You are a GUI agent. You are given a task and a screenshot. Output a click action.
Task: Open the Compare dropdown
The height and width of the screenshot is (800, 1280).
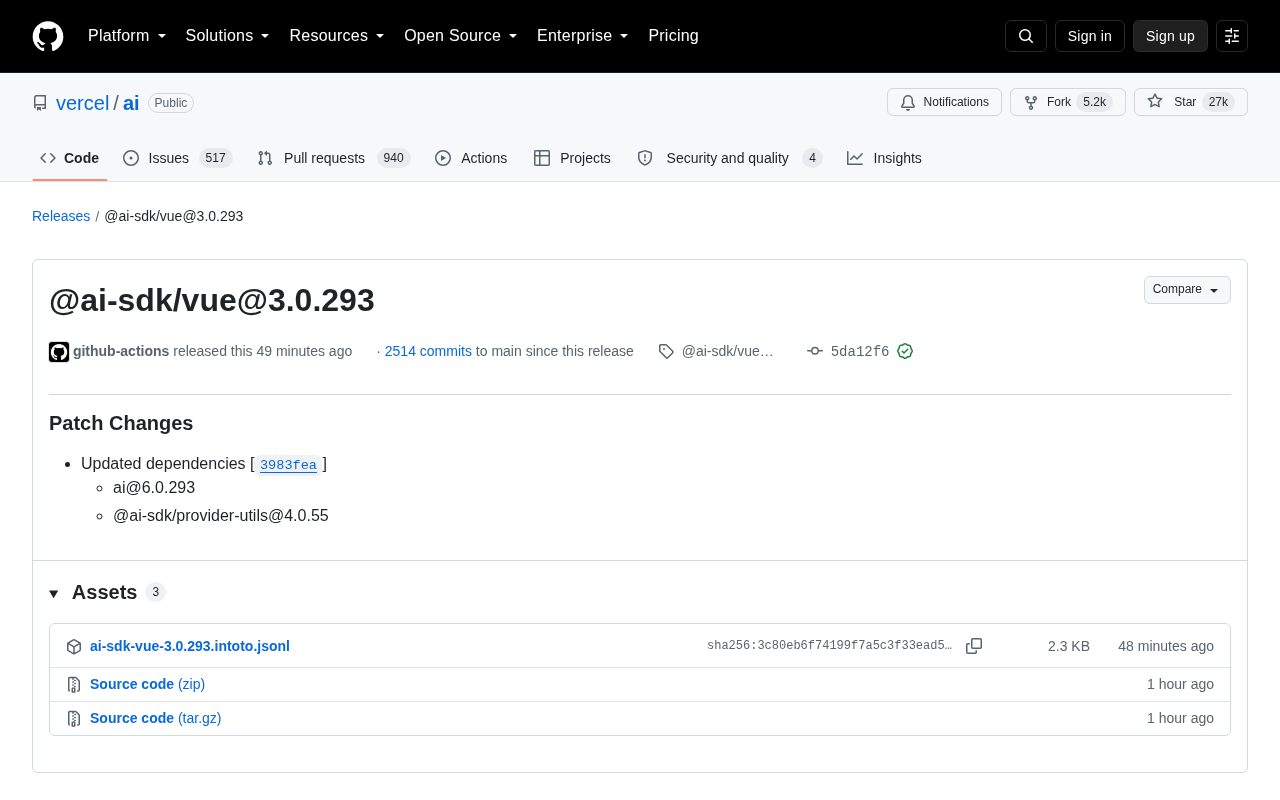point(1187,290)
